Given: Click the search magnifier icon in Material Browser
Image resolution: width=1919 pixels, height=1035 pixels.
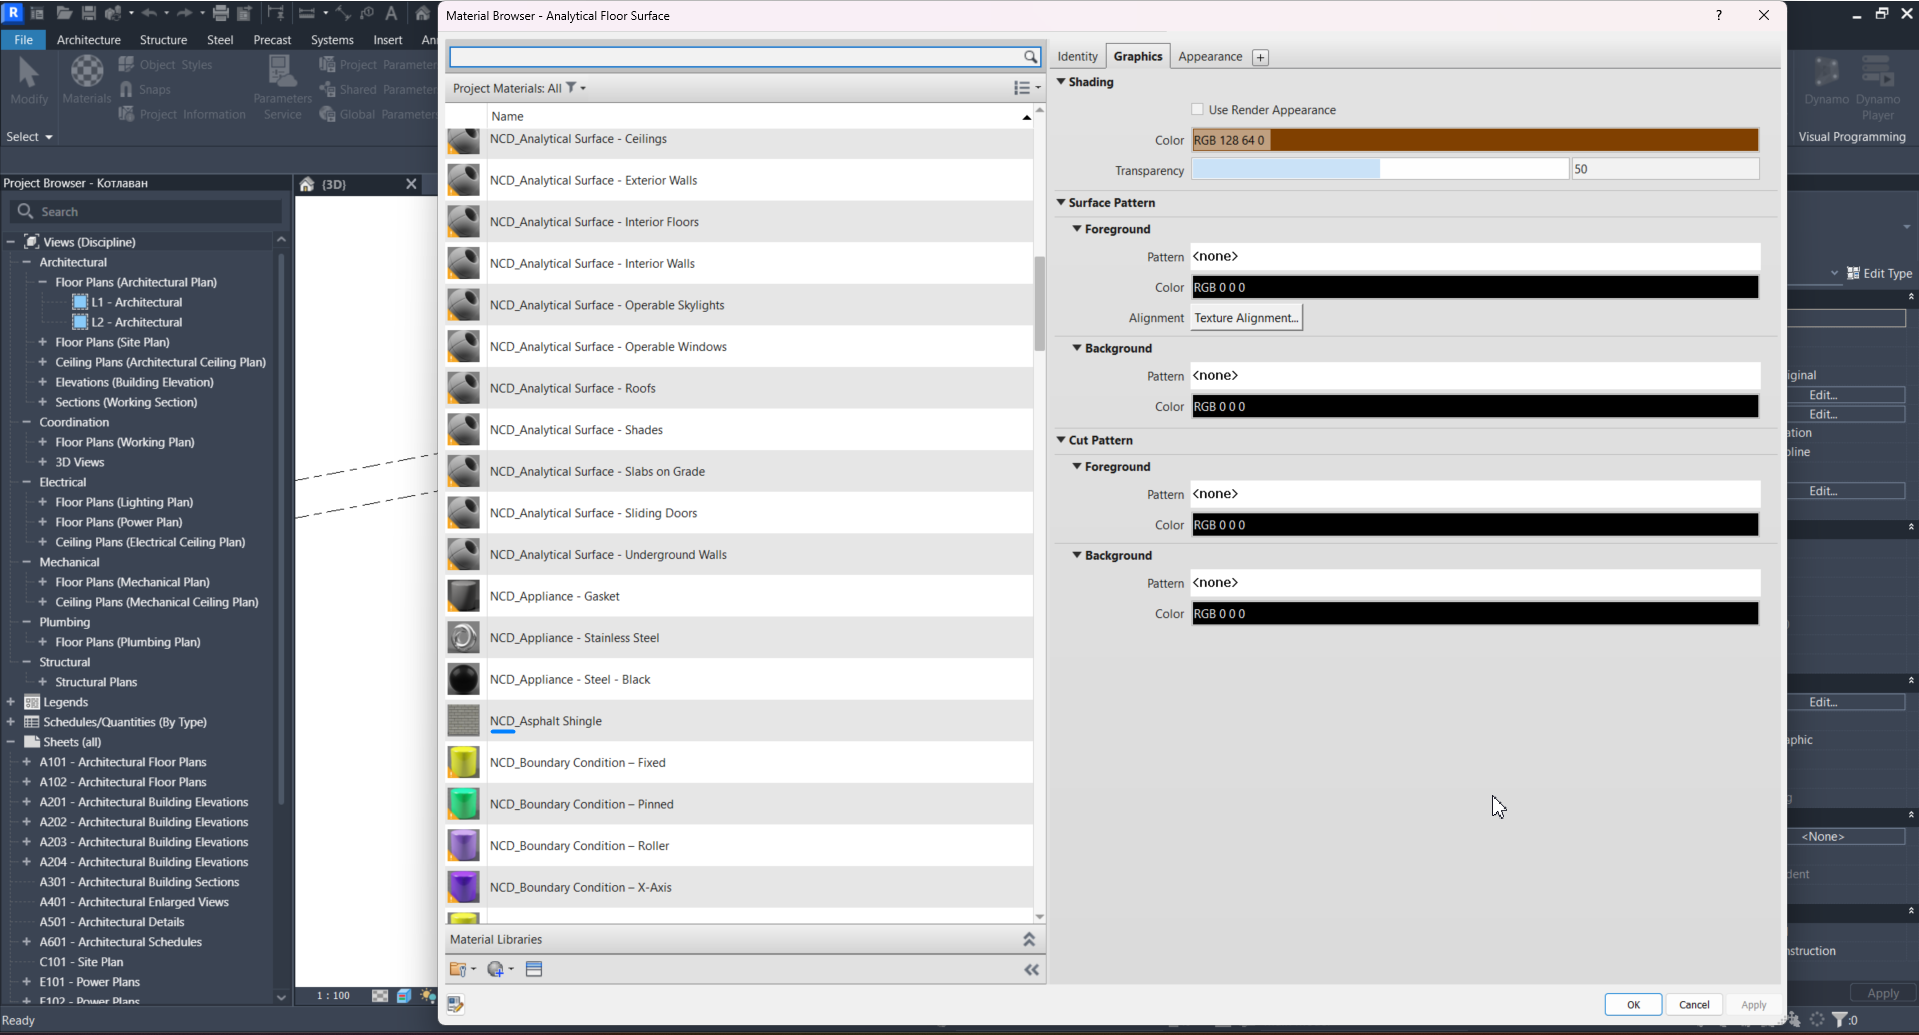Looking at the screenshot, I should [x=1030, y=57].
